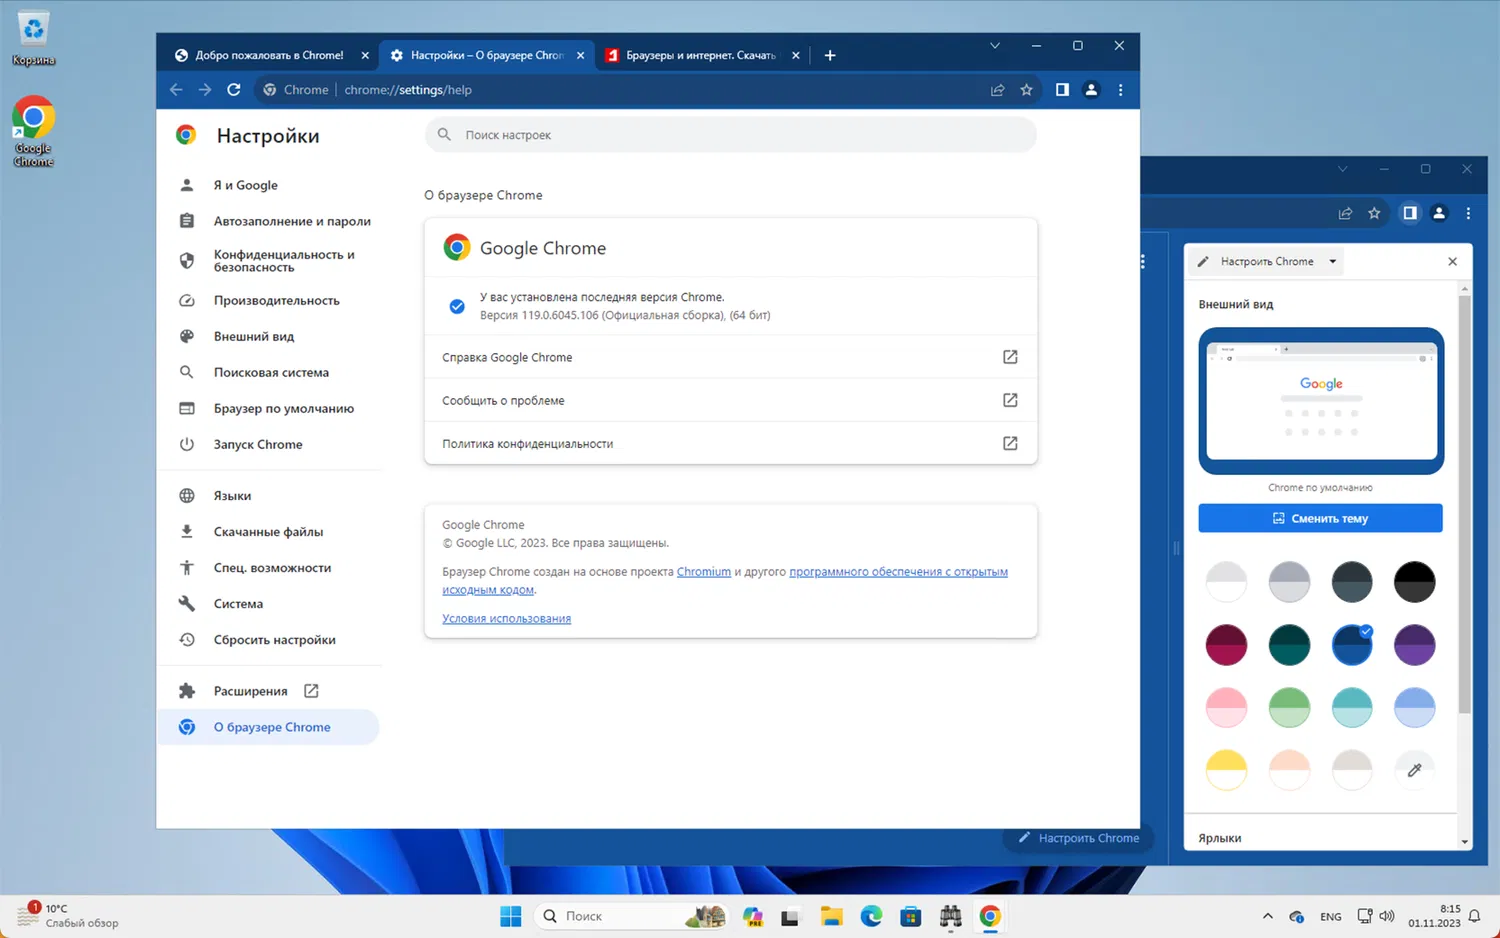
Task: Click the browser icon for "Браузер по умолчанию"
Action: pyautogui.click(x=187, y=408)
